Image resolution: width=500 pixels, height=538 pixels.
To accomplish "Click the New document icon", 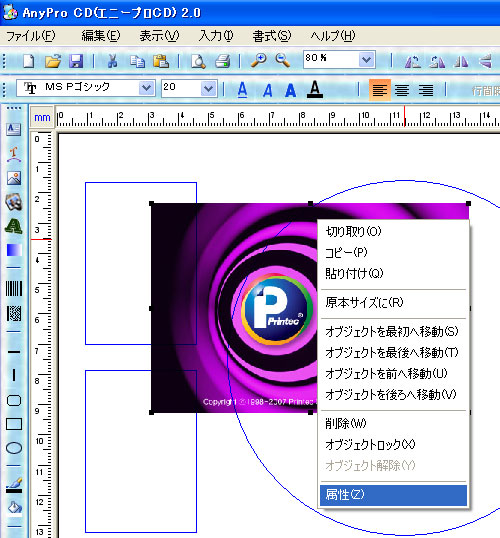I will [x=28, y=61].
